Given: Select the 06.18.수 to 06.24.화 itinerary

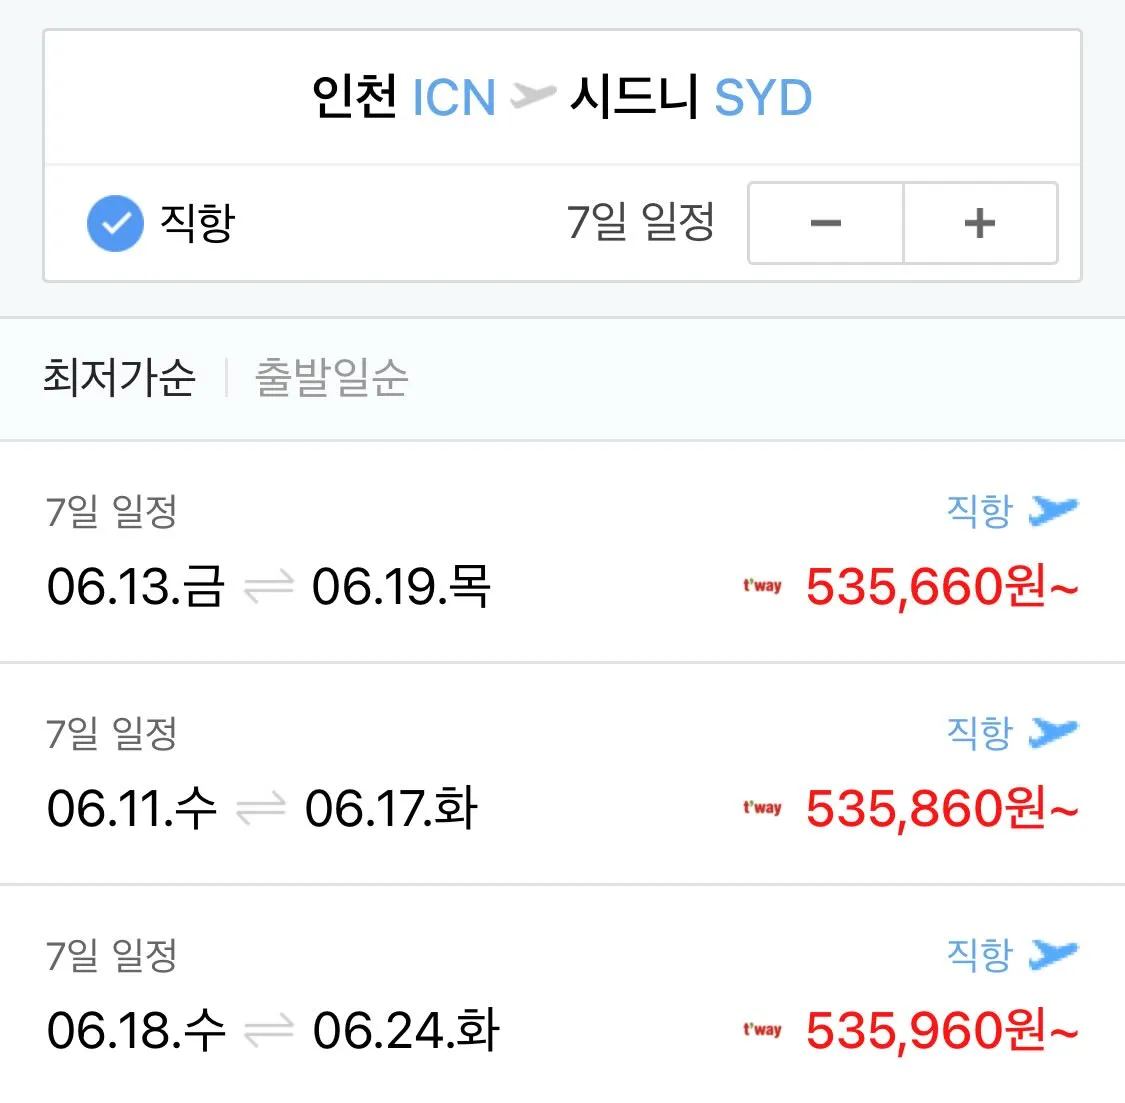Looking at the screenshot, I should point(273,1030).
